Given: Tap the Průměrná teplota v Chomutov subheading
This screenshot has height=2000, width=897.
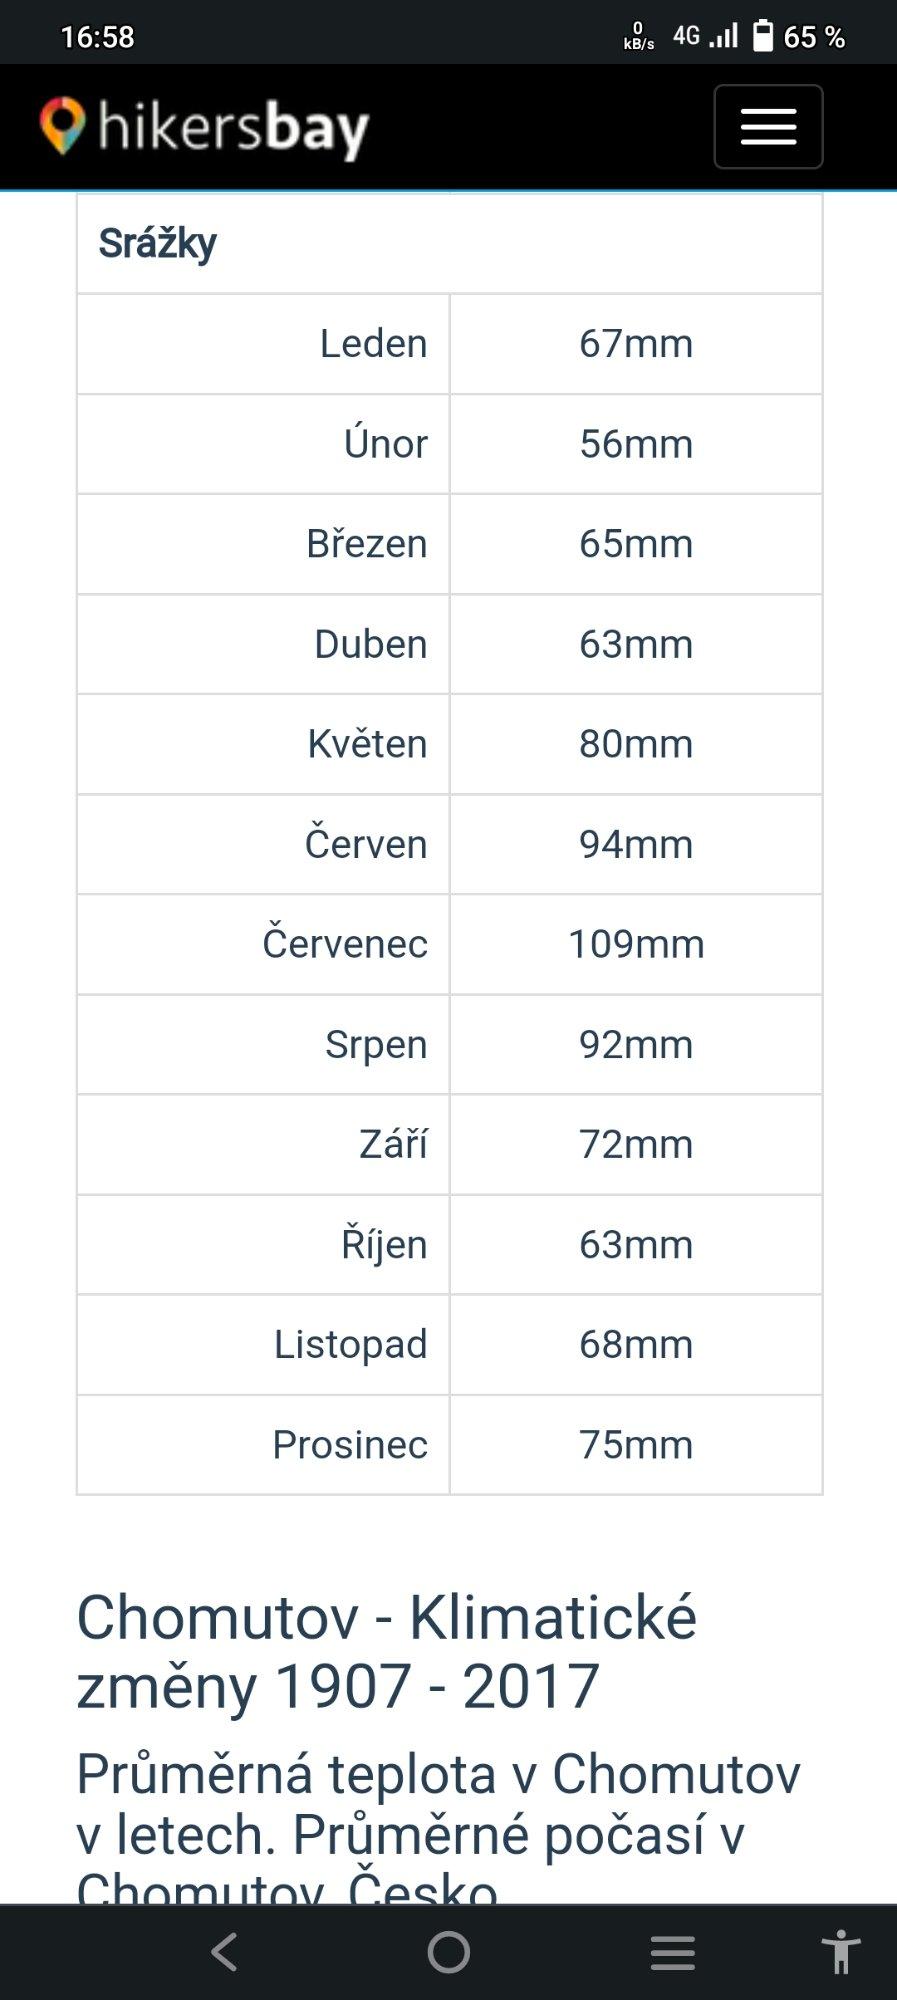Looking at the screenshot, I should [438, 1805].
